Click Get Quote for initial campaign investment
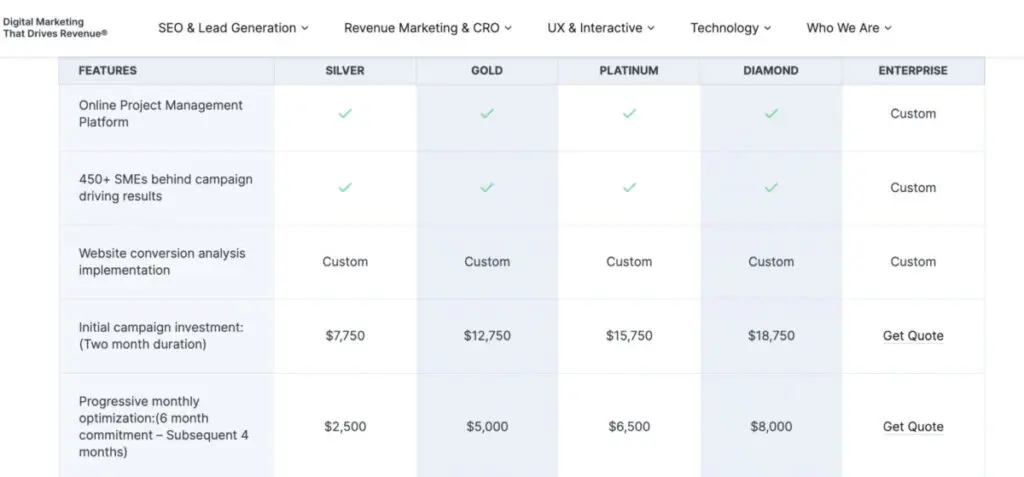This screenshot has height=477, width=1024. (913, 336)
